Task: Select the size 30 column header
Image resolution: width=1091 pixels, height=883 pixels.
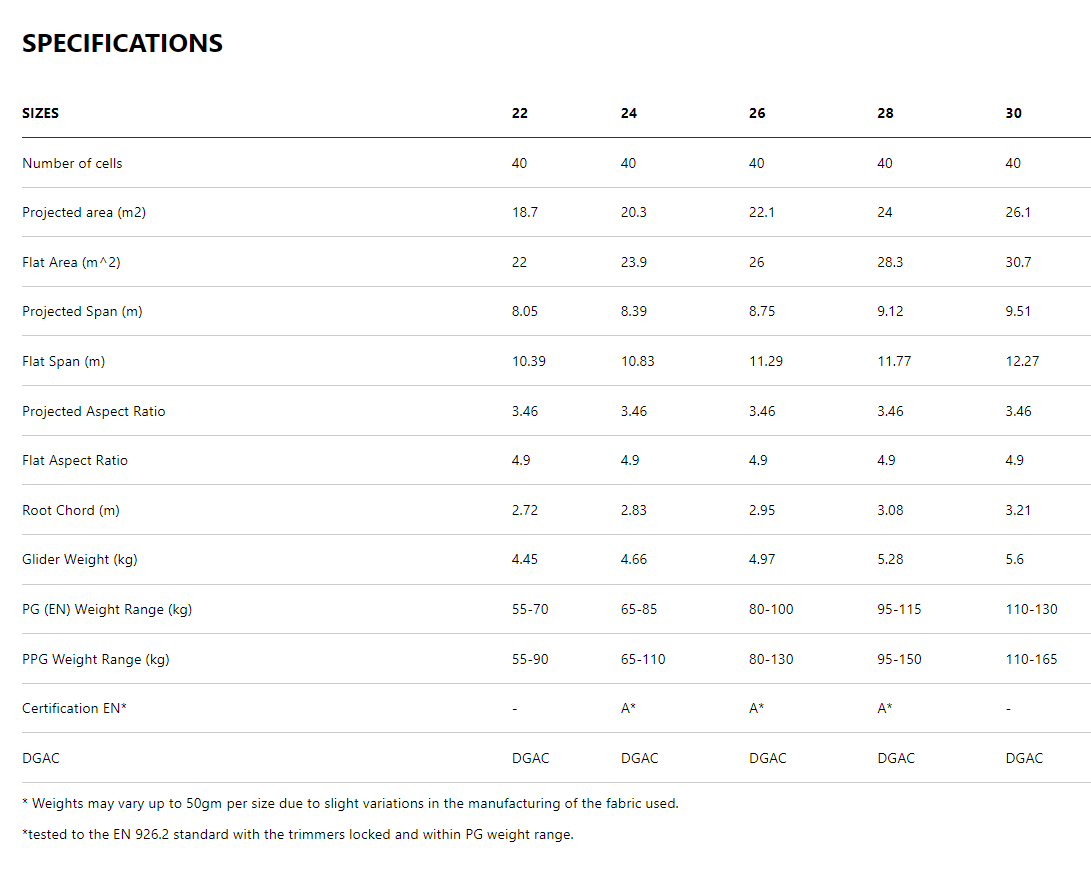Action: click(x=1014, y=113)
